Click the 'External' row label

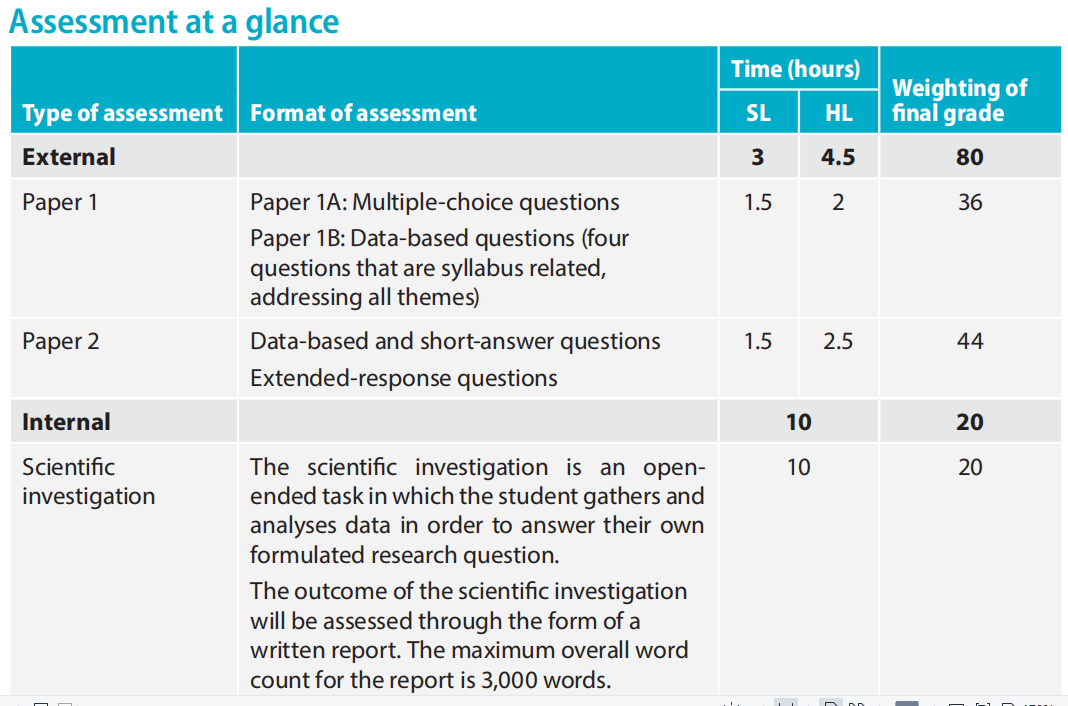click(69, 157)
